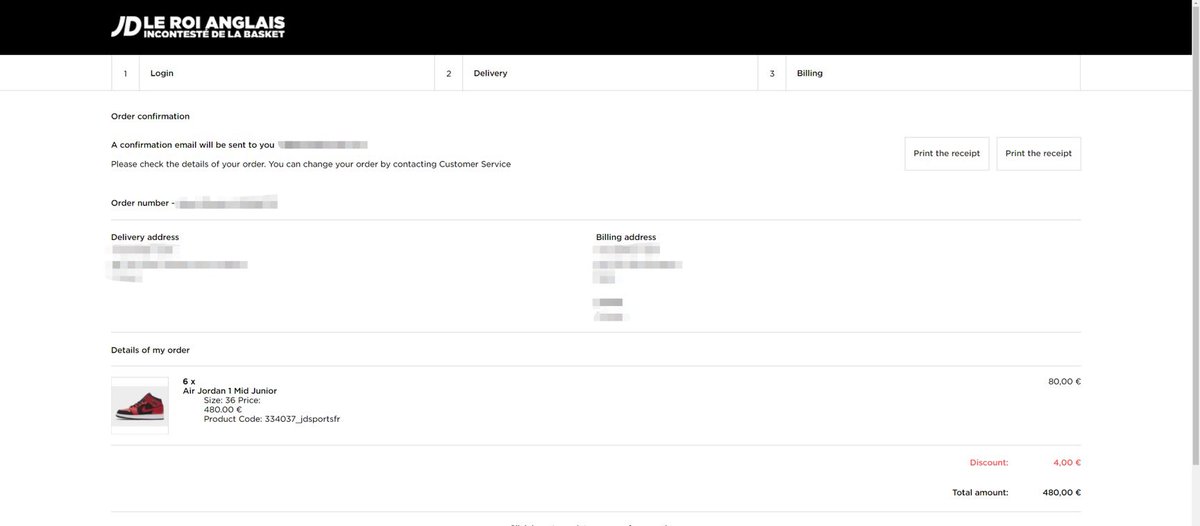Click the 4,00 € discount value
Image resolution: width=1200 pixels, height=526 pixels.
tap(1067, 462)
